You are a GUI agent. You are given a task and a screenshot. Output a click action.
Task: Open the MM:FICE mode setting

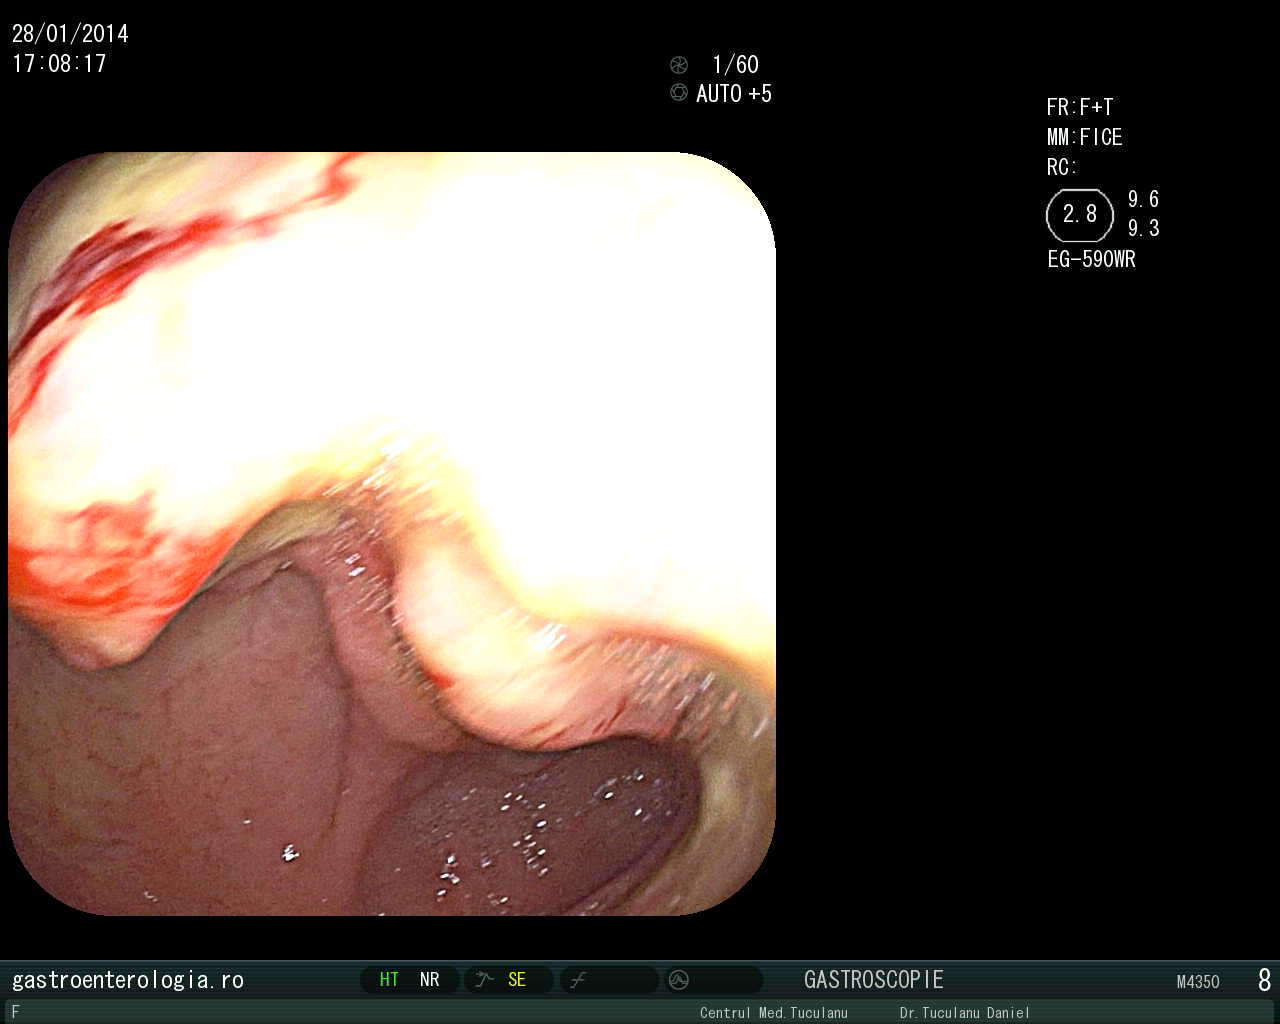(1084, 137)
